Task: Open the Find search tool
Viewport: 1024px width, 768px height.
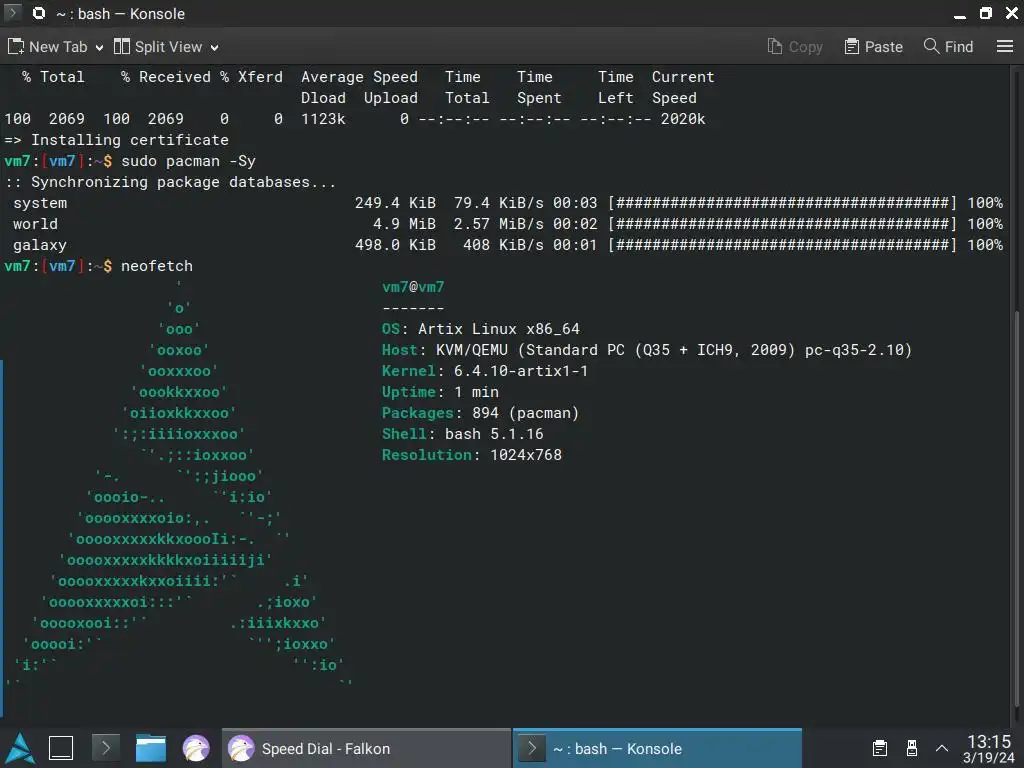Action: tap(948, 47)
